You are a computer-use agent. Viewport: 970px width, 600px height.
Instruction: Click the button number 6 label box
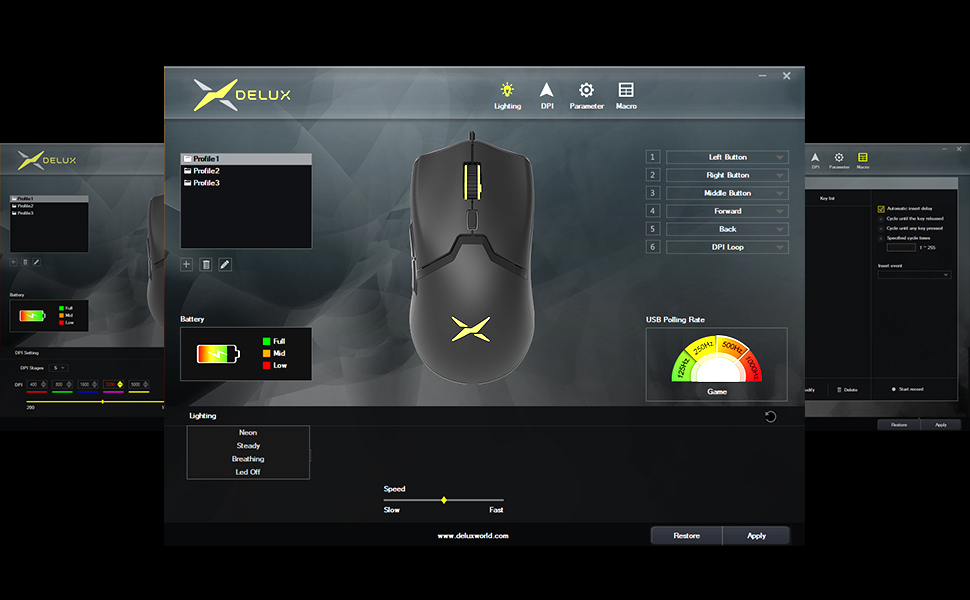653,247
